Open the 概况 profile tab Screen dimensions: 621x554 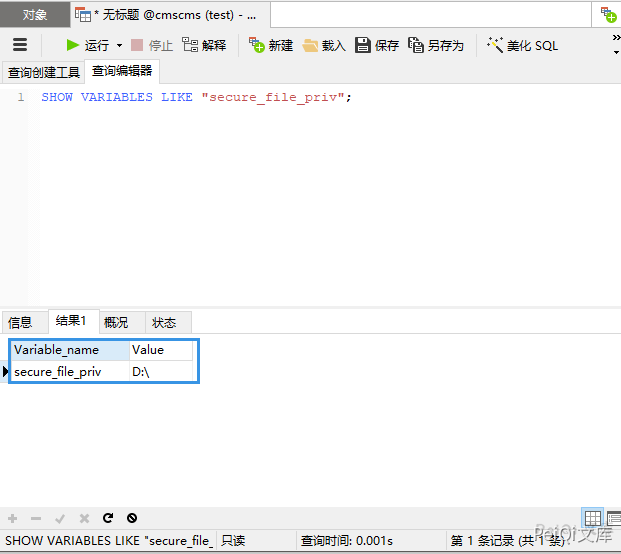coord(116,322)
